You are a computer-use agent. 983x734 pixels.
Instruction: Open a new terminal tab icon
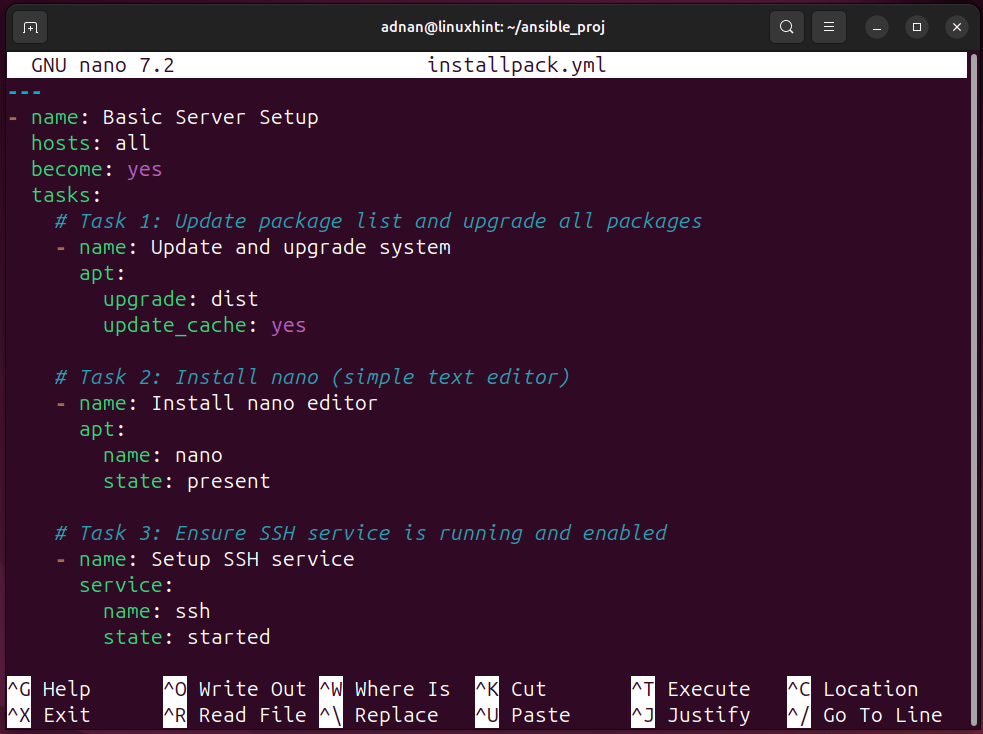click(x=30, y=28)
